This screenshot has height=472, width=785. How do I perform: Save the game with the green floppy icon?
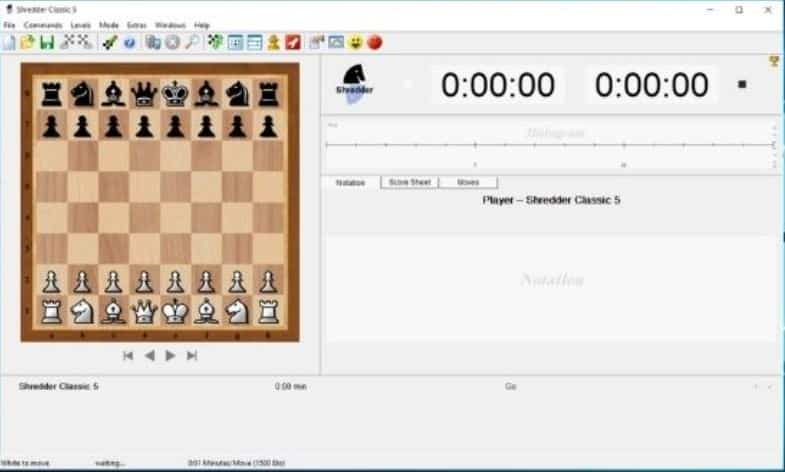tap(47, 43)
